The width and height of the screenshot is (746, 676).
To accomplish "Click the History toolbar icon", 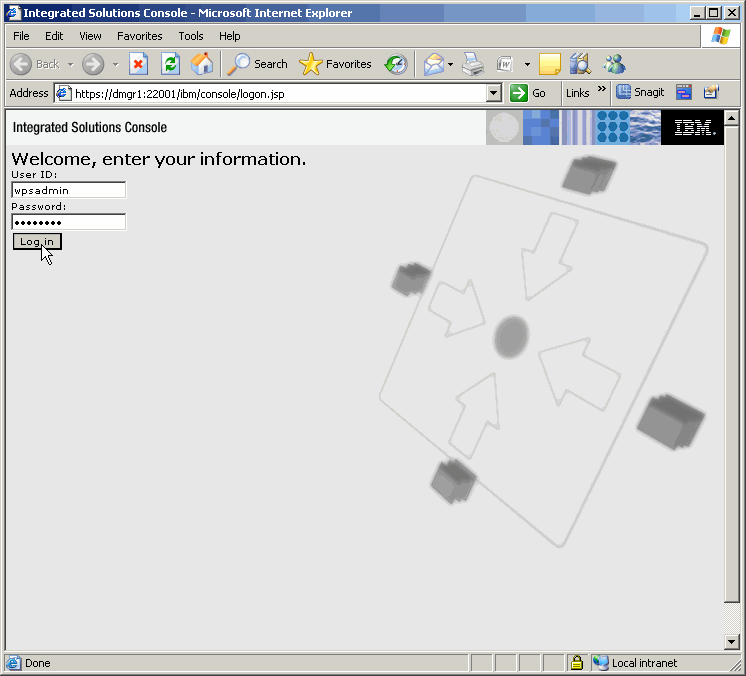I will pyautogui.click(x=396, y=64).
